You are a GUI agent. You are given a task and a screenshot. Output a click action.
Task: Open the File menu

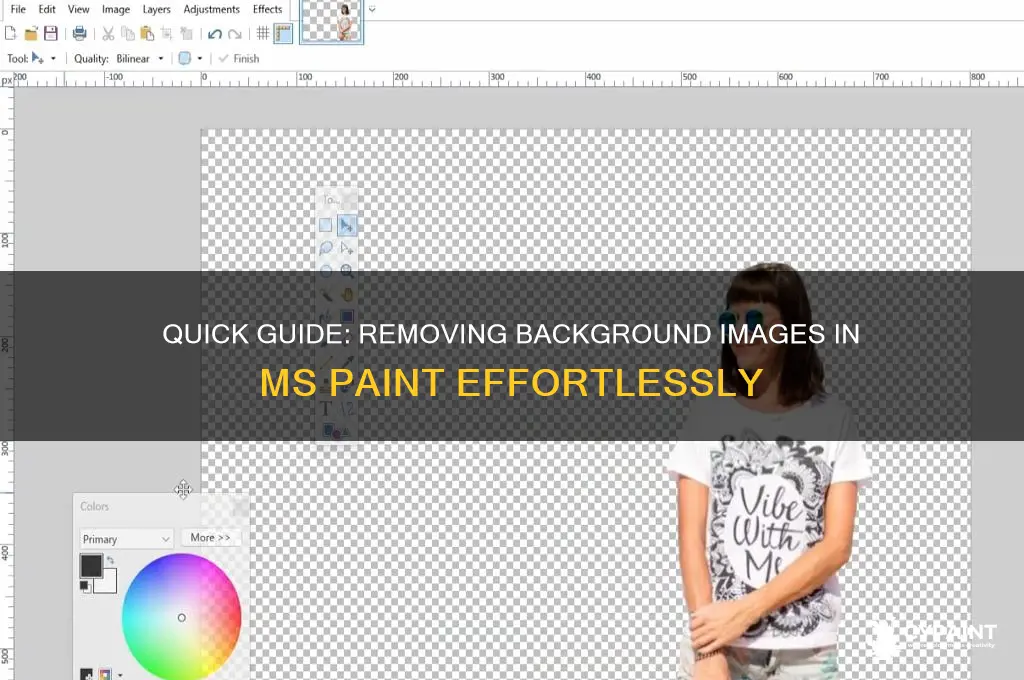tap(18, 9)
